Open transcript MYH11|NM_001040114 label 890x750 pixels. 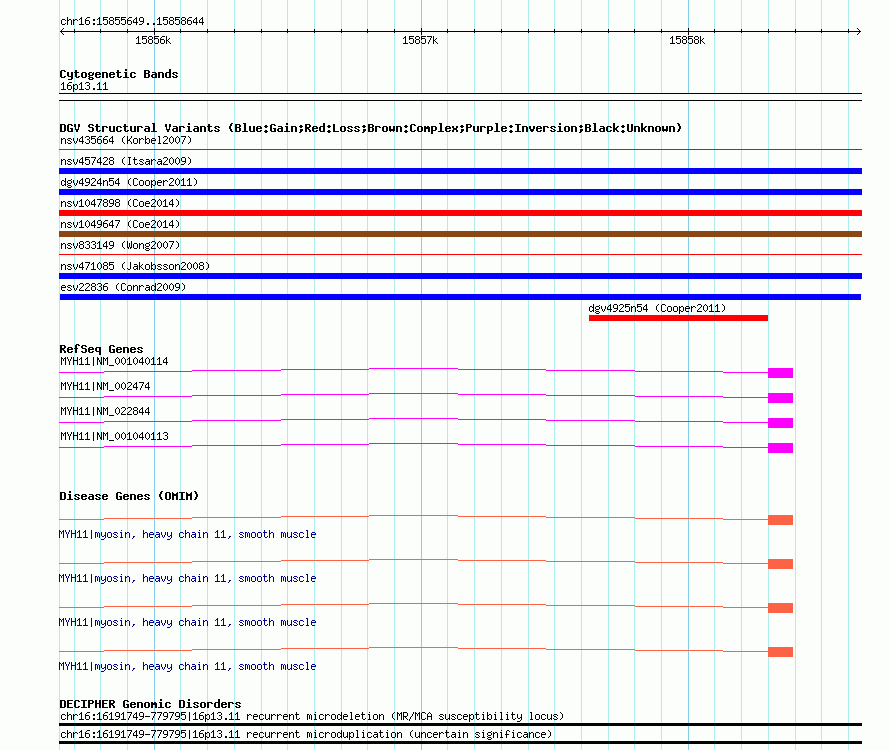pos(114,362)
